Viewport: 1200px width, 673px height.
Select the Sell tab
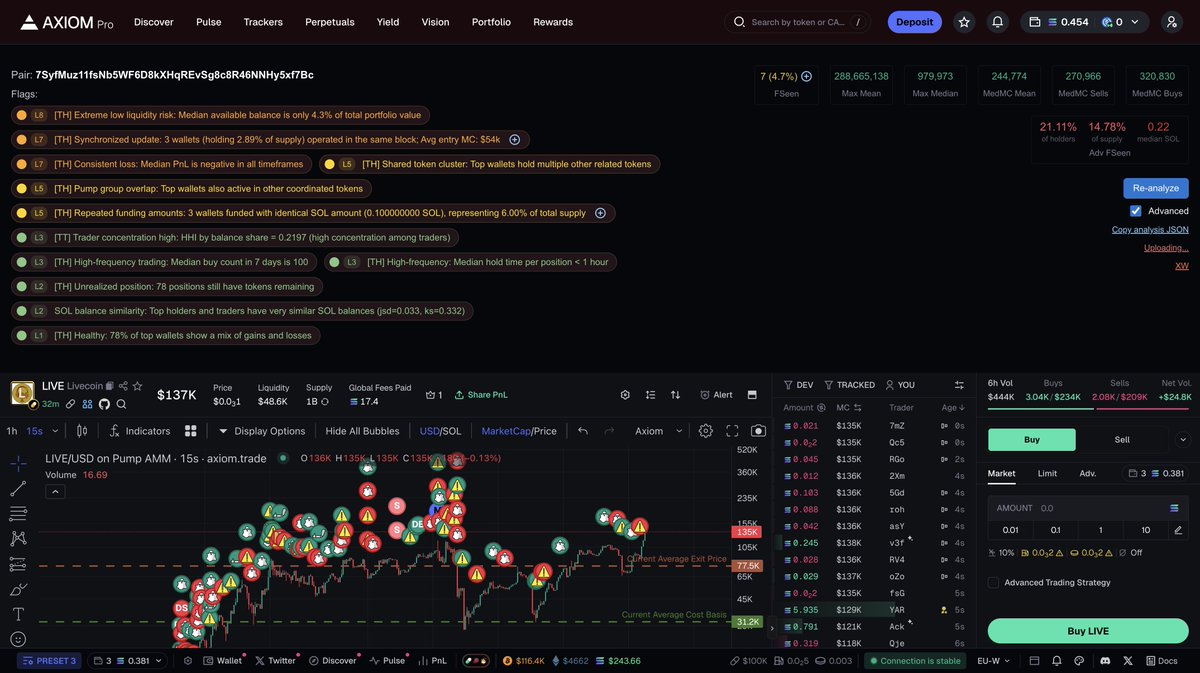pos(1123,439)
